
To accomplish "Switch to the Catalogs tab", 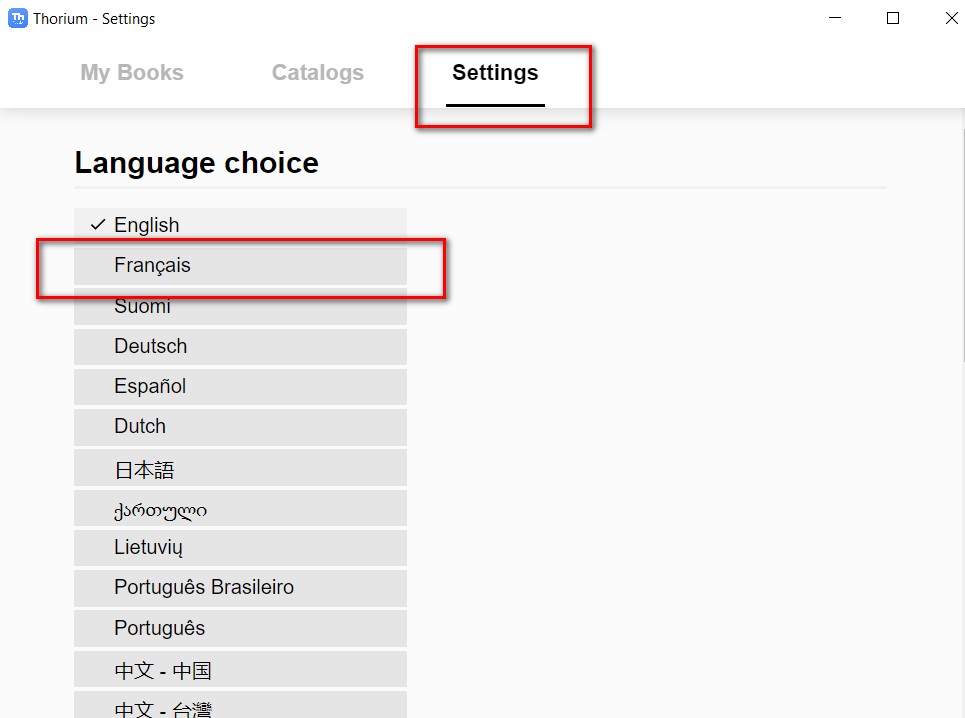I will pos(318,73).
